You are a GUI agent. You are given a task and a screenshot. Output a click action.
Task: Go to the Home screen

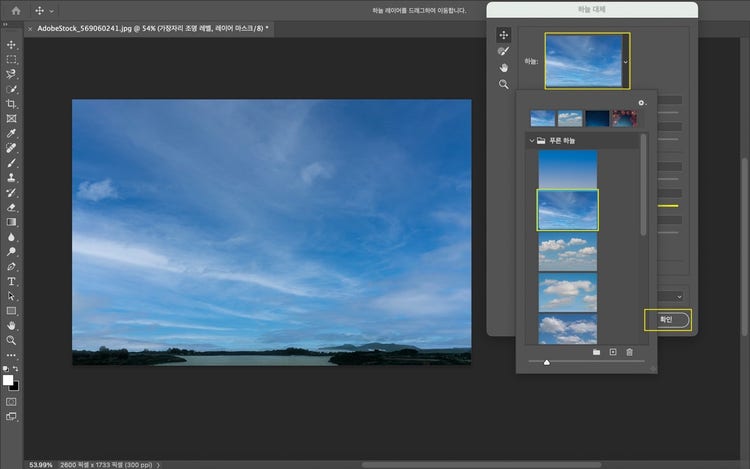point(14,10)
